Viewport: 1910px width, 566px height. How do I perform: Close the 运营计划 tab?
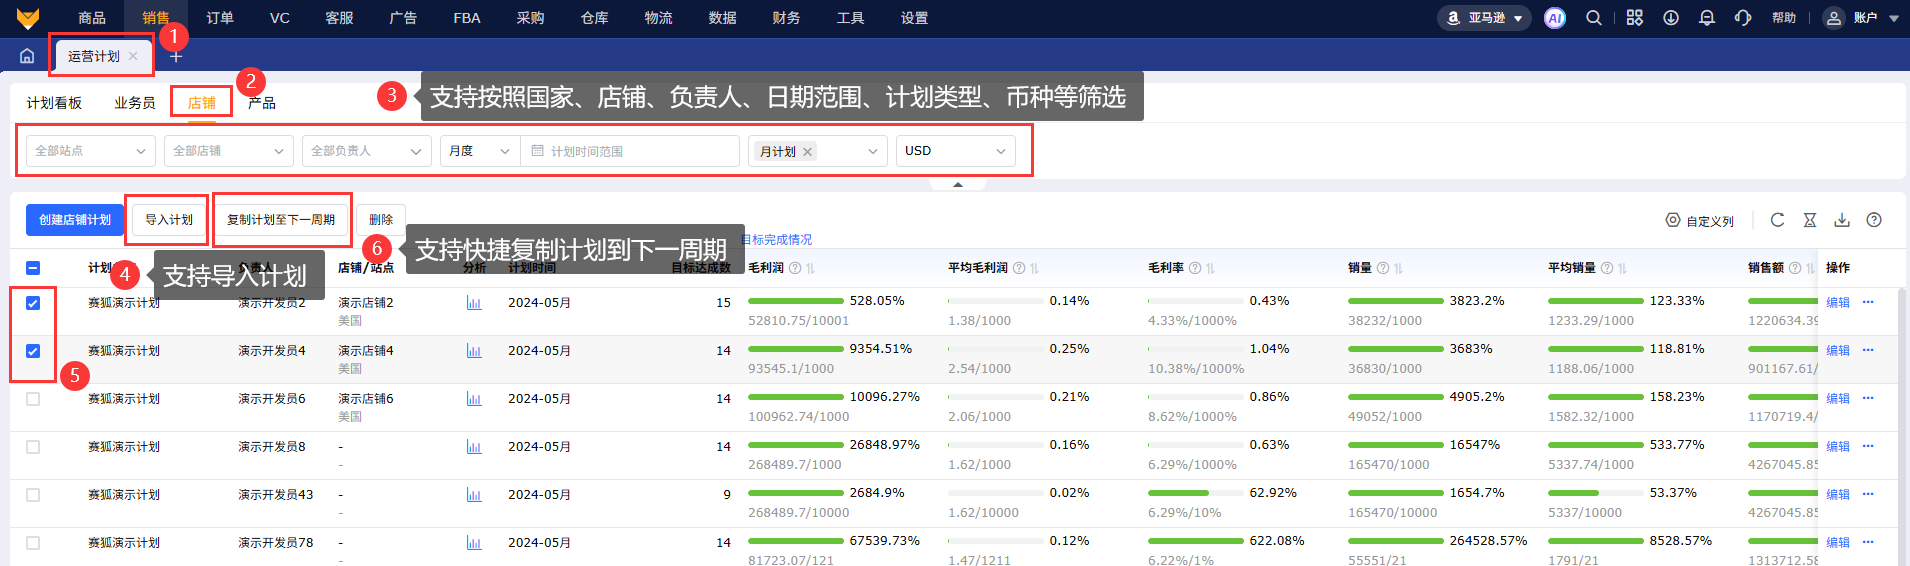[133, 56]
